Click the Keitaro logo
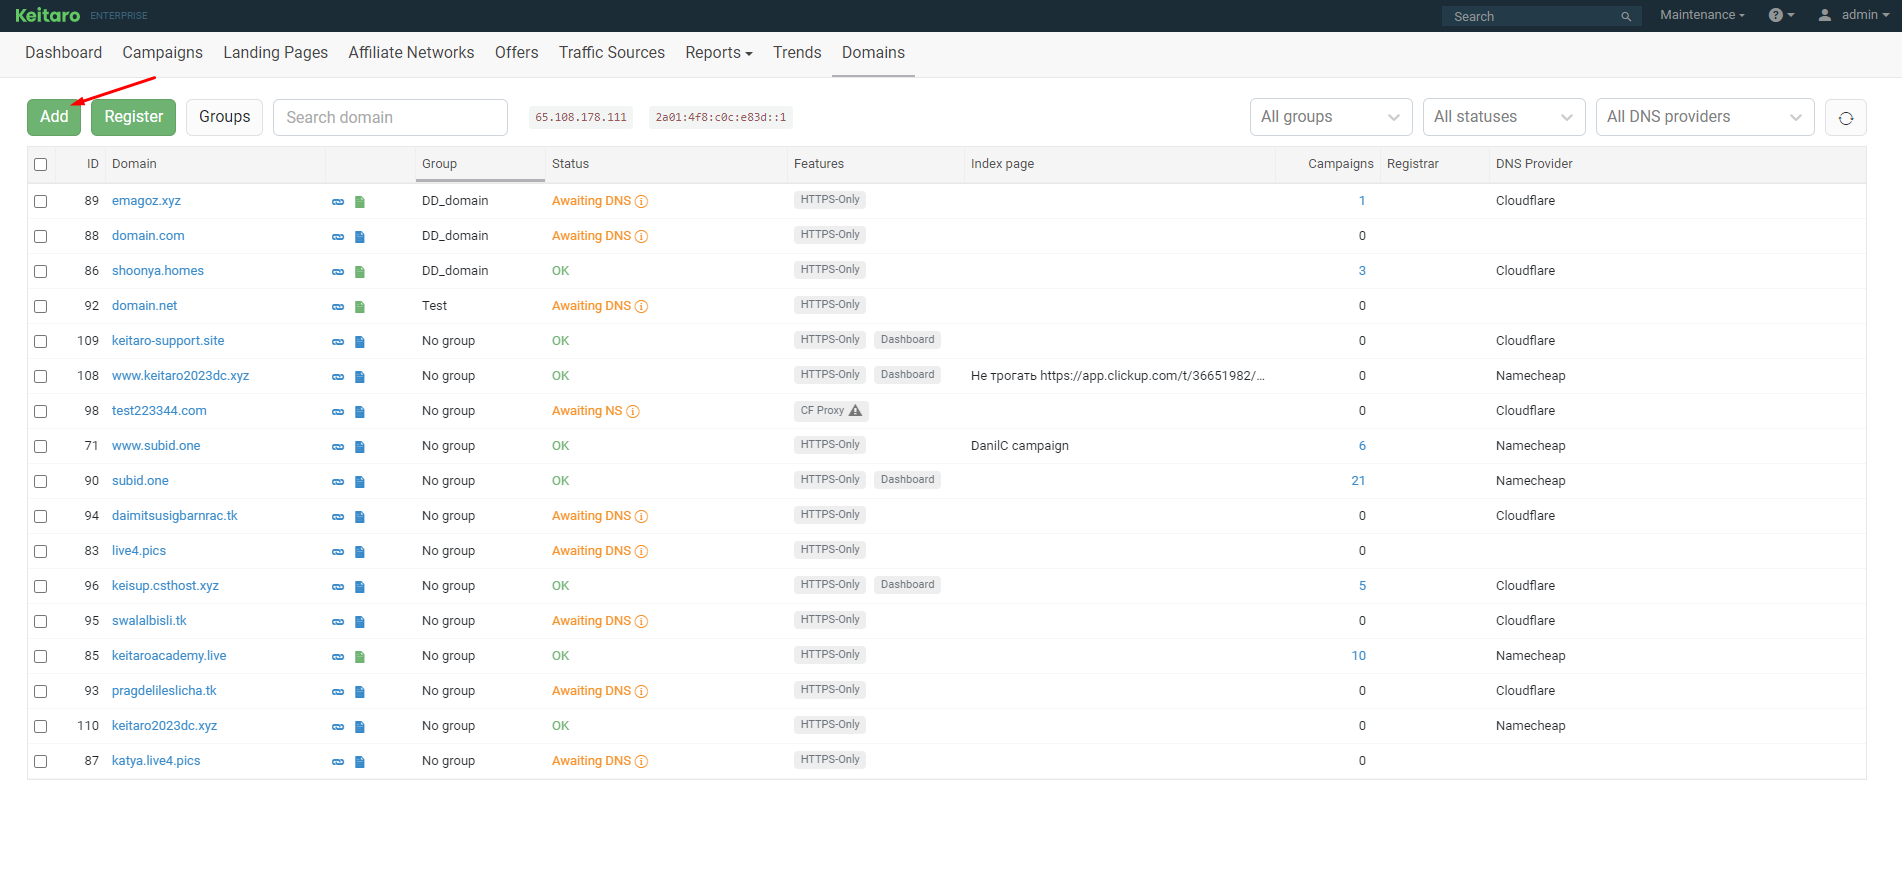Viewport: 1902px width, 891px height. (x=48, y=15)
